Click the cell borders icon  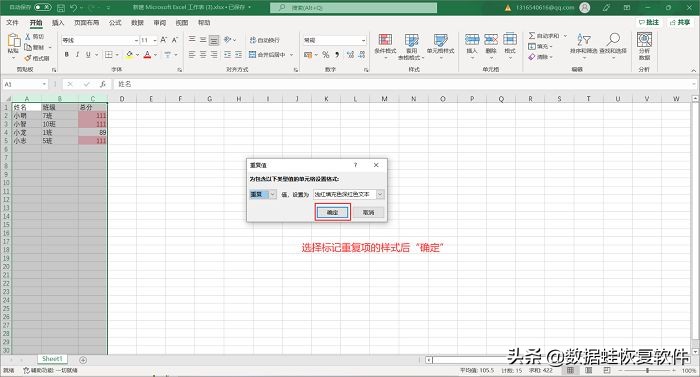[108, 54]
